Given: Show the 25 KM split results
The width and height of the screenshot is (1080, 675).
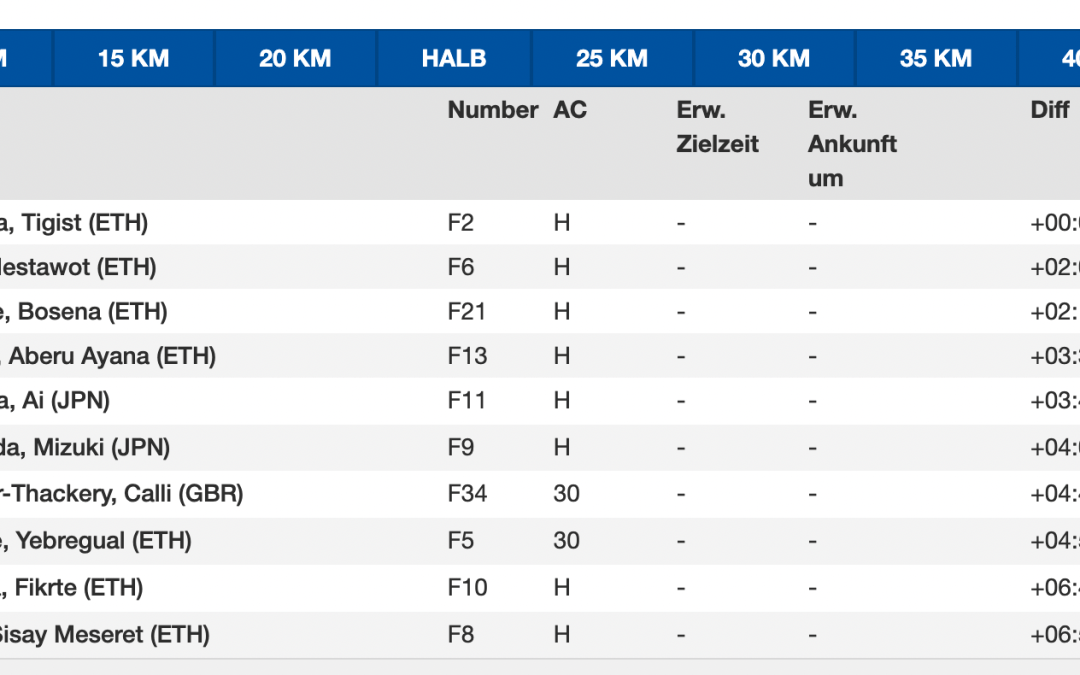Looking at the screenshot, I should click(x=612, y=58).
